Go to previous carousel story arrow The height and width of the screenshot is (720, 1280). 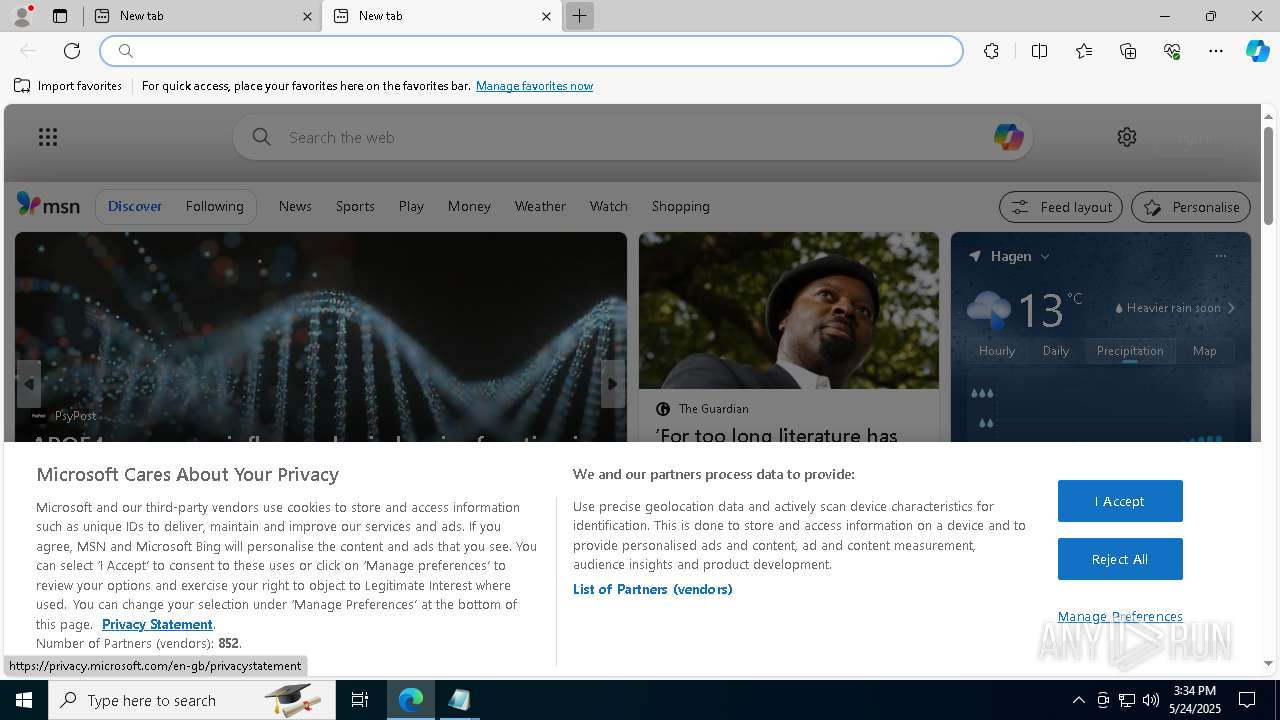29,384
